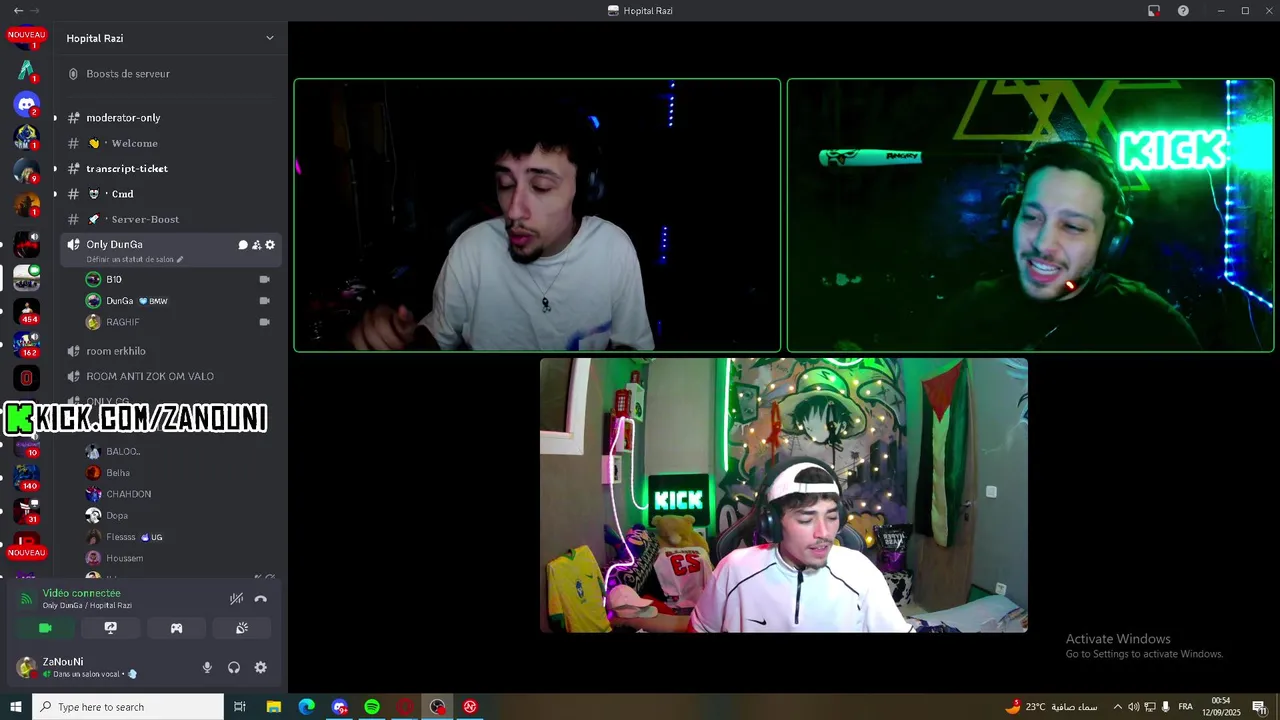Image resolution: width=1280 pixels, height=720 pixels.
Task: Disconnect from voice with hang-up icon
Action: point(261,599)
